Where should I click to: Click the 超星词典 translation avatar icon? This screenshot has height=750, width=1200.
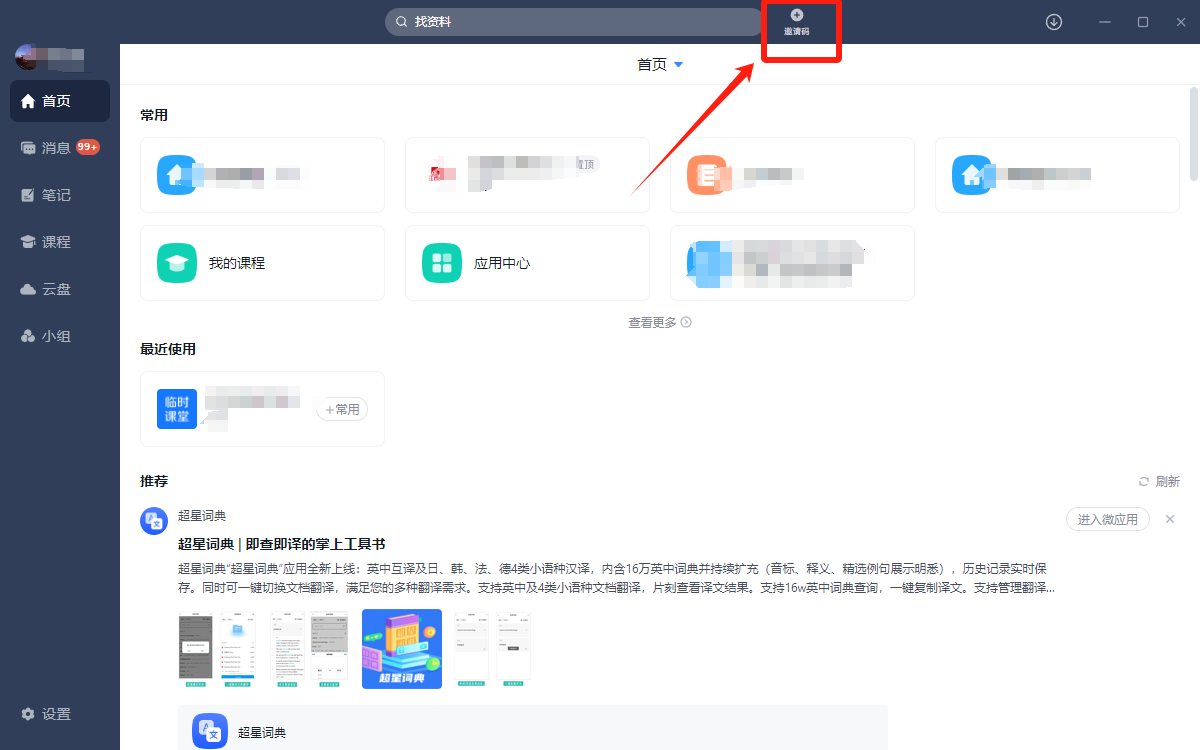(154, 520)
